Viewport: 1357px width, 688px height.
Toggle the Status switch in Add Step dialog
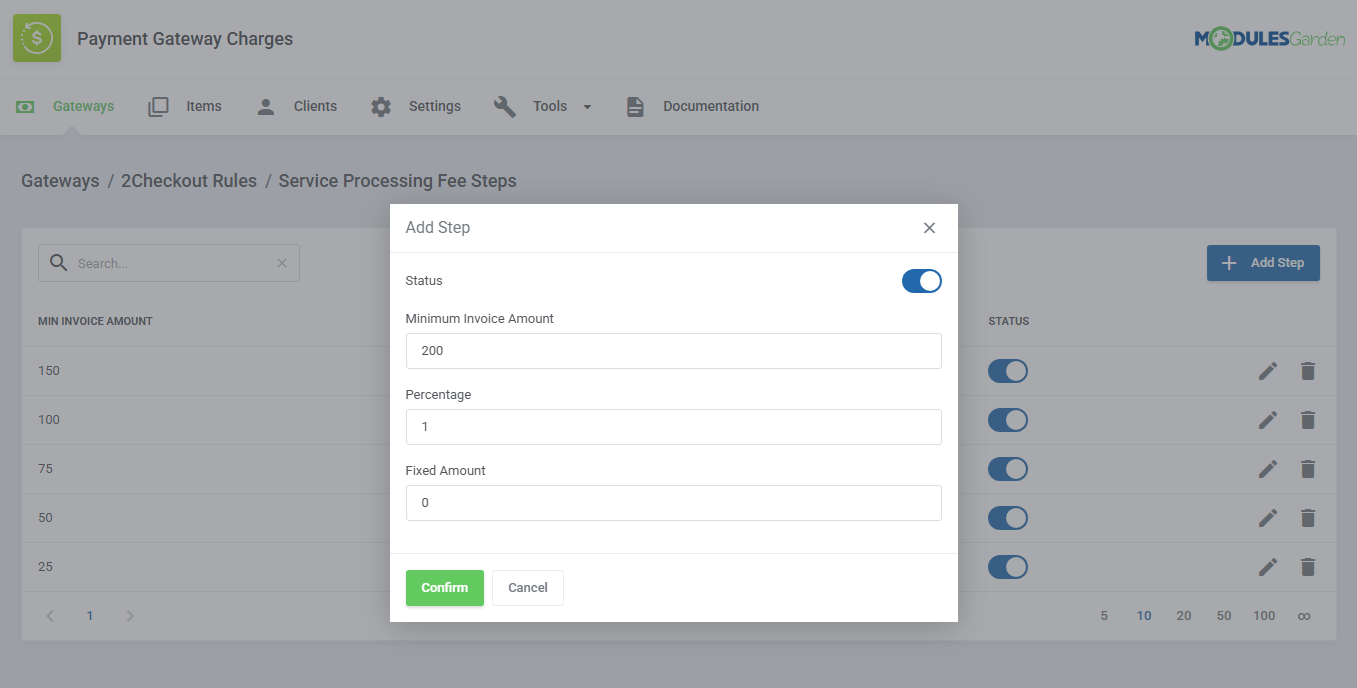[921, 281]
